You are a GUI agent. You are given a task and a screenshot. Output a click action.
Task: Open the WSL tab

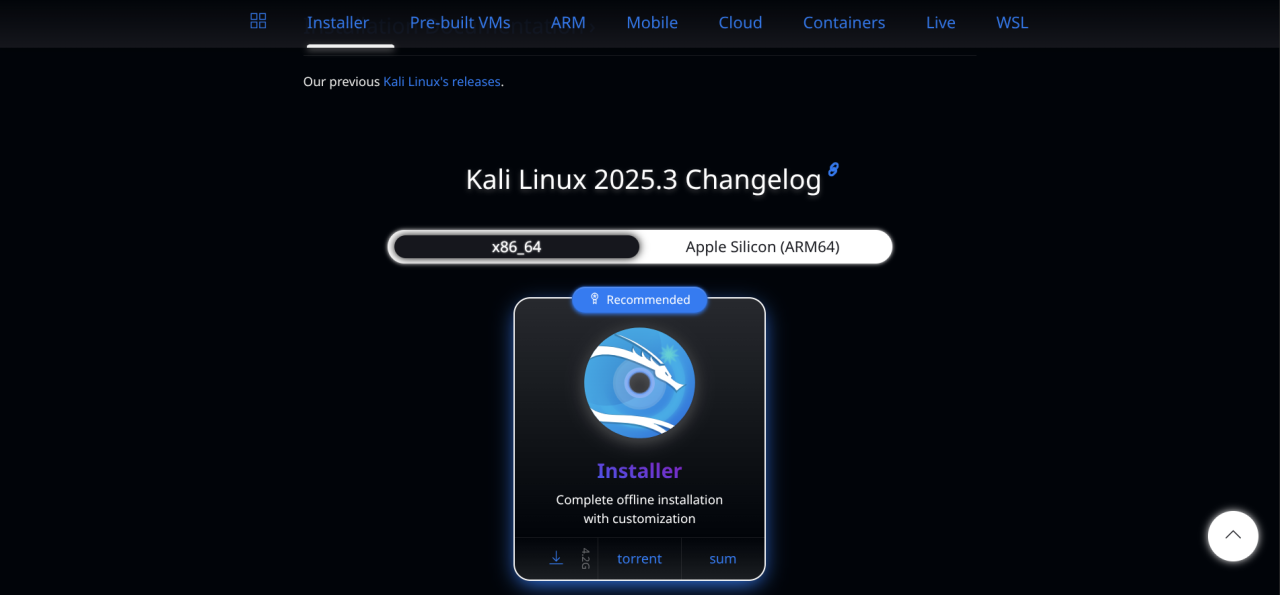tap(1011, 22)
